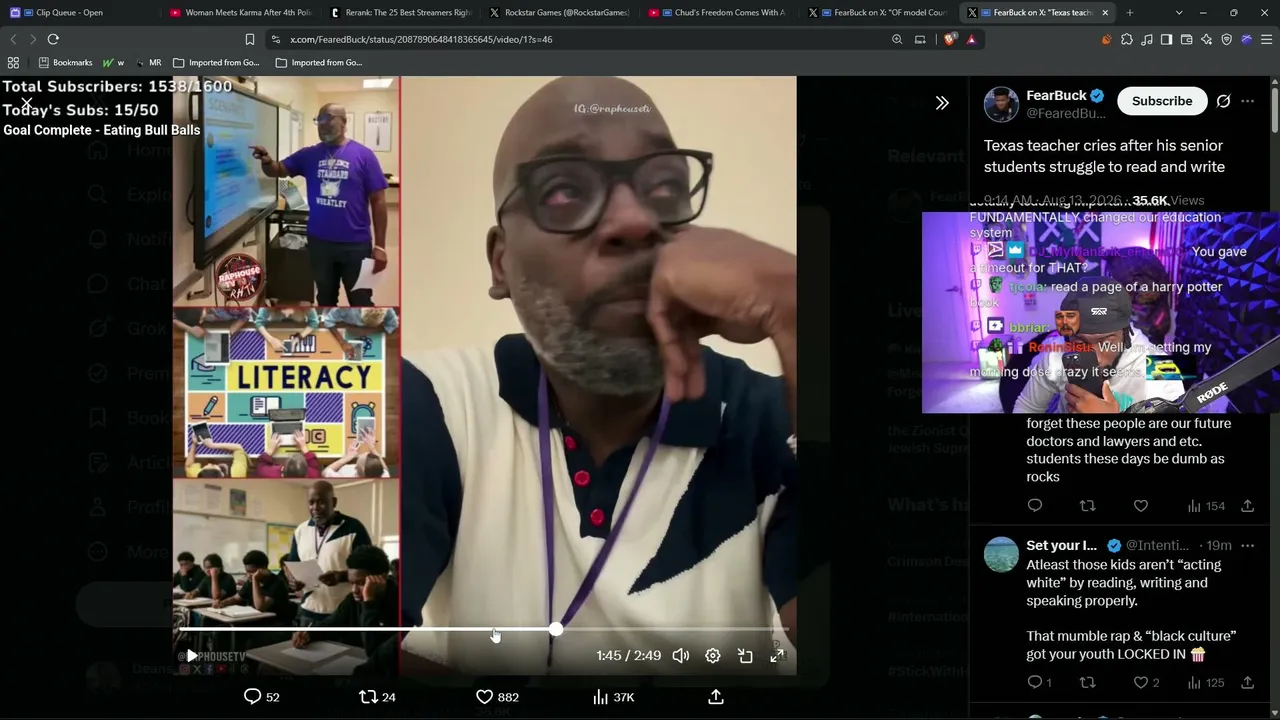The height and width of the screenshot is (720, 1280).
Task: Reply to the comment with 154 views
Action: (x=1035, y=506)
